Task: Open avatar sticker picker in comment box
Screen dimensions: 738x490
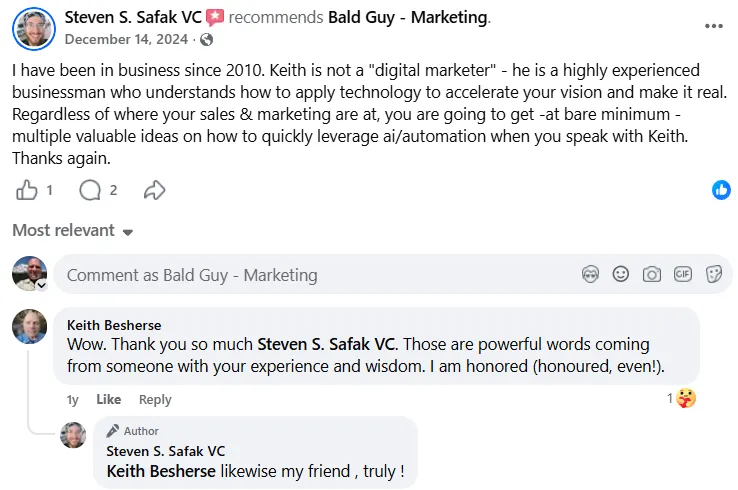Action: coord(591,274)
